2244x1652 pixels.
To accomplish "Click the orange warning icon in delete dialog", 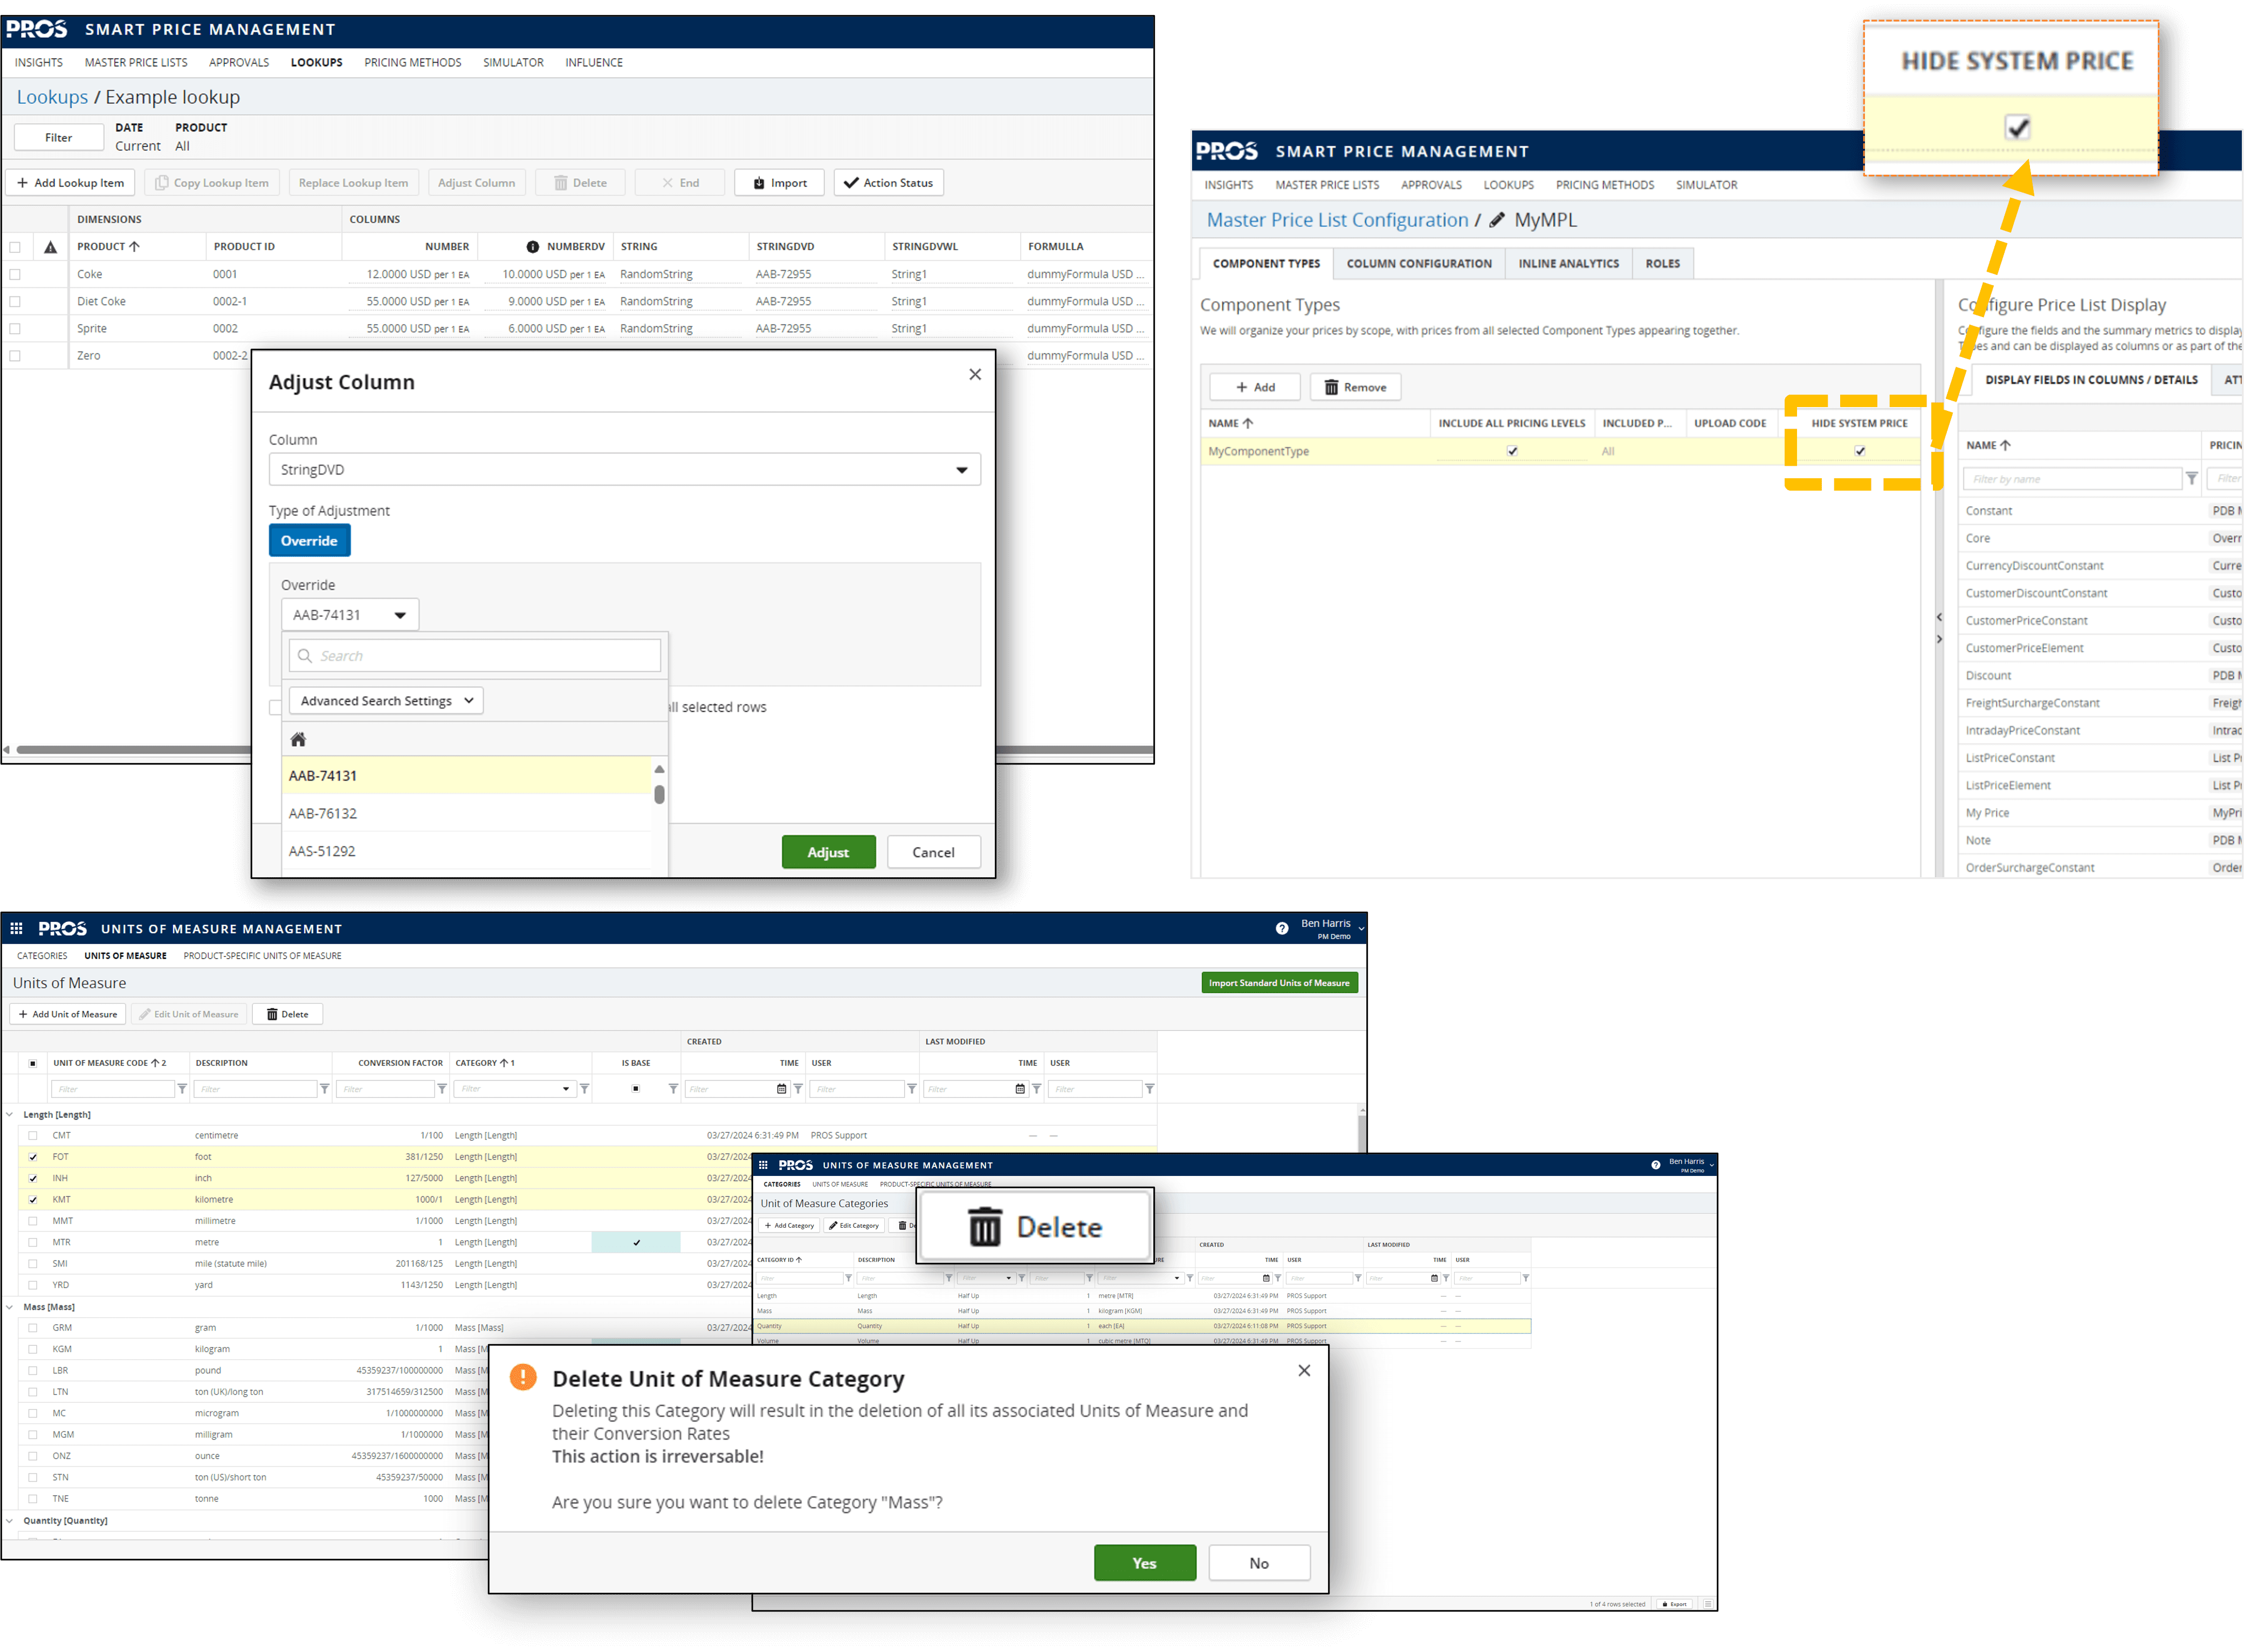I will 523,1377.
